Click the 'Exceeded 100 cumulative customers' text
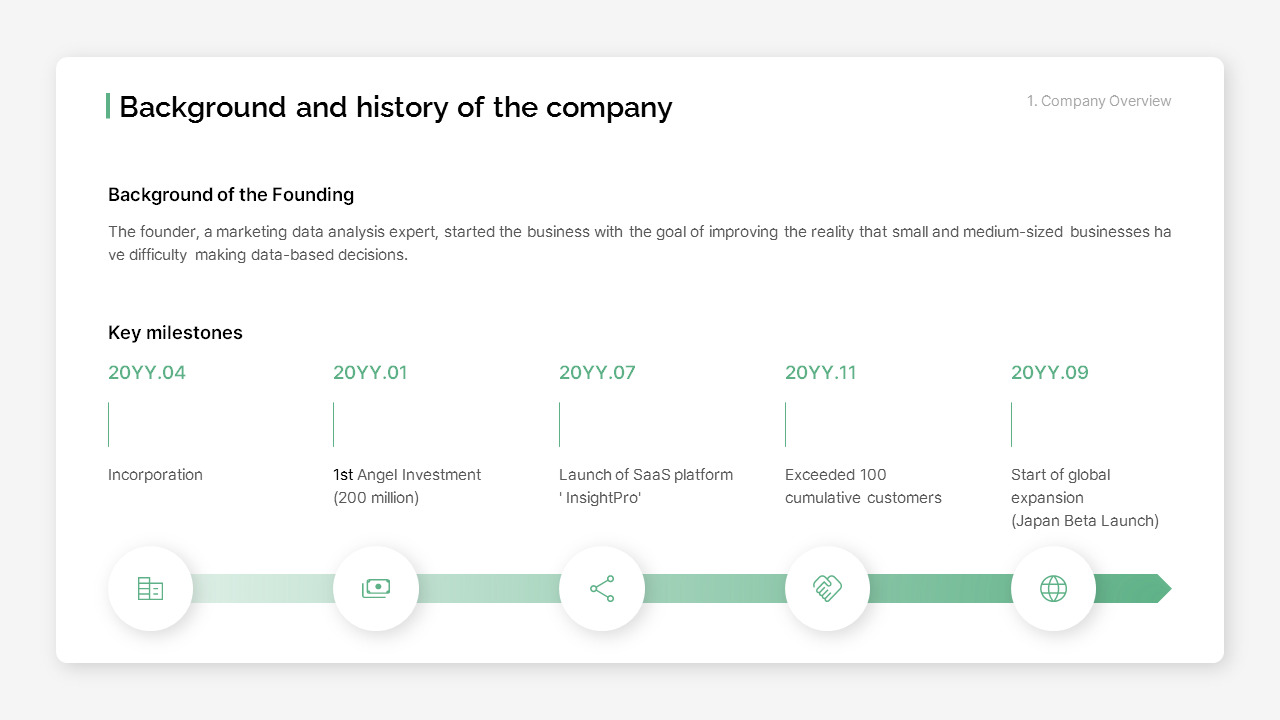 coord(863,486)
